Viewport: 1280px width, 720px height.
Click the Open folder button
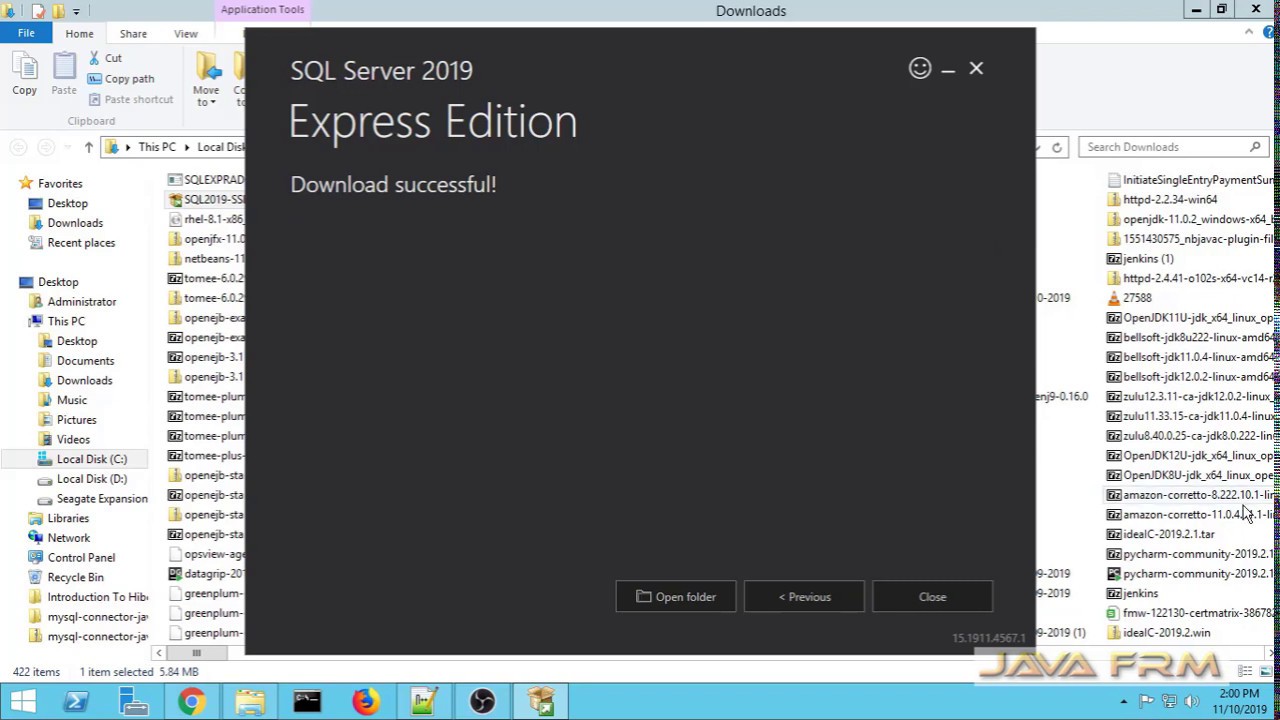click(x=676, y=597)
